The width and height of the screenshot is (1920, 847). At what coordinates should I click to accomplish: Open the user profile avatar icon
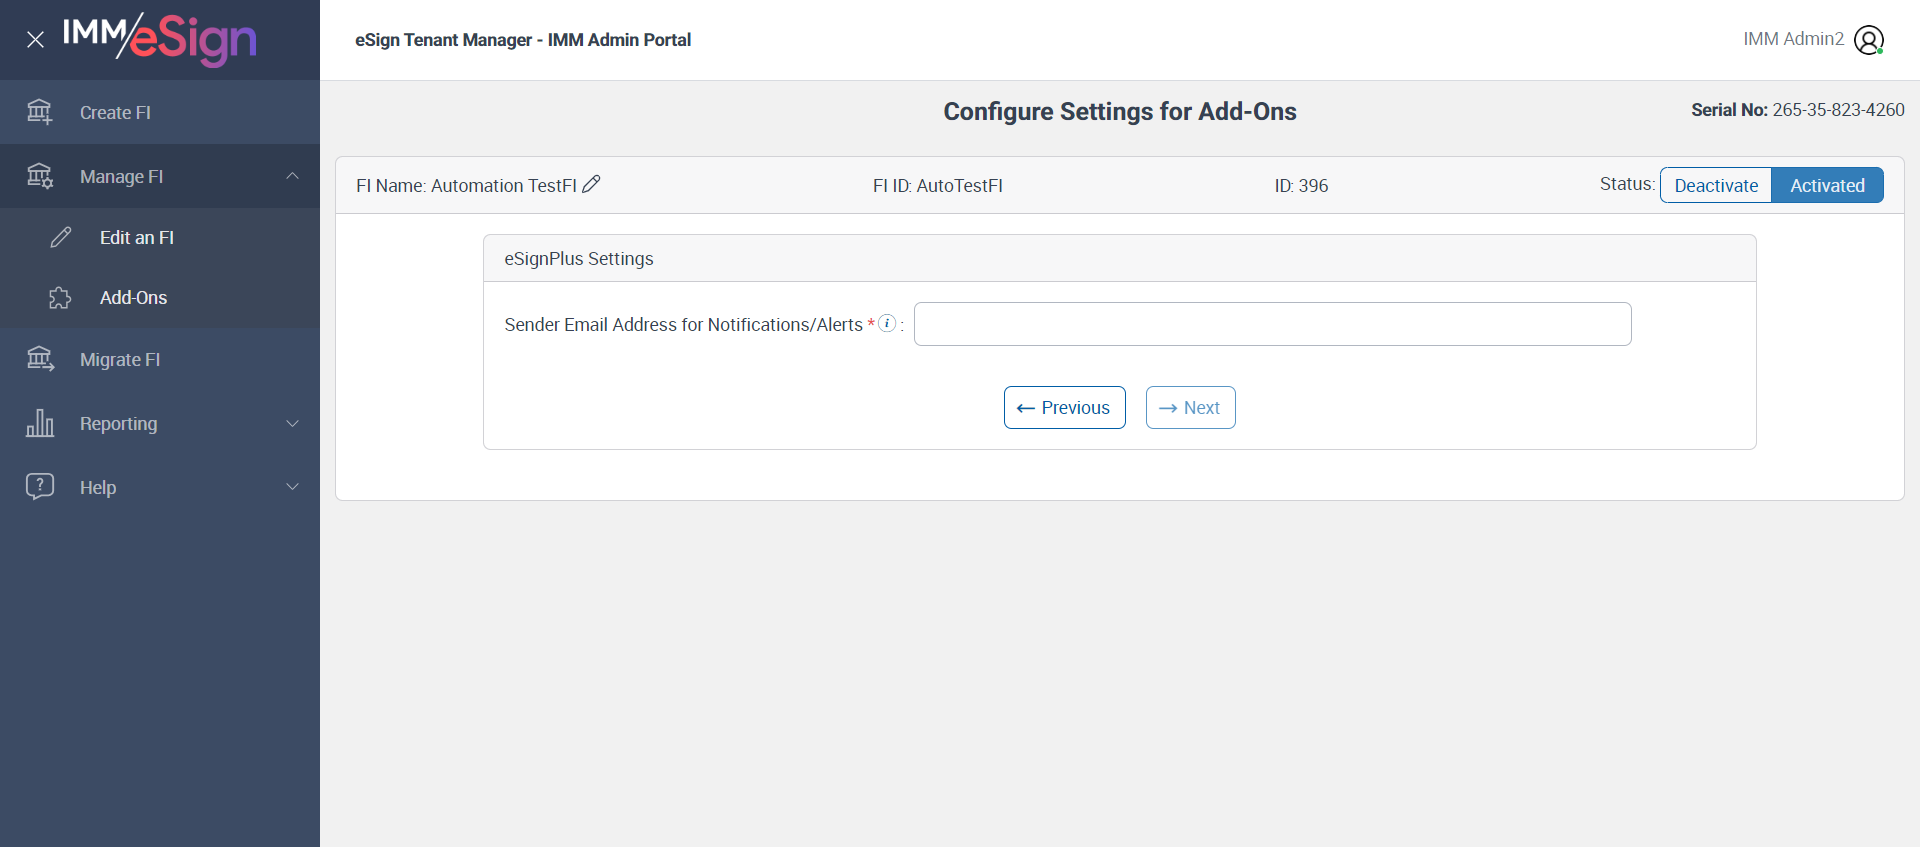pyautogui.click(x=1868, y=40)
